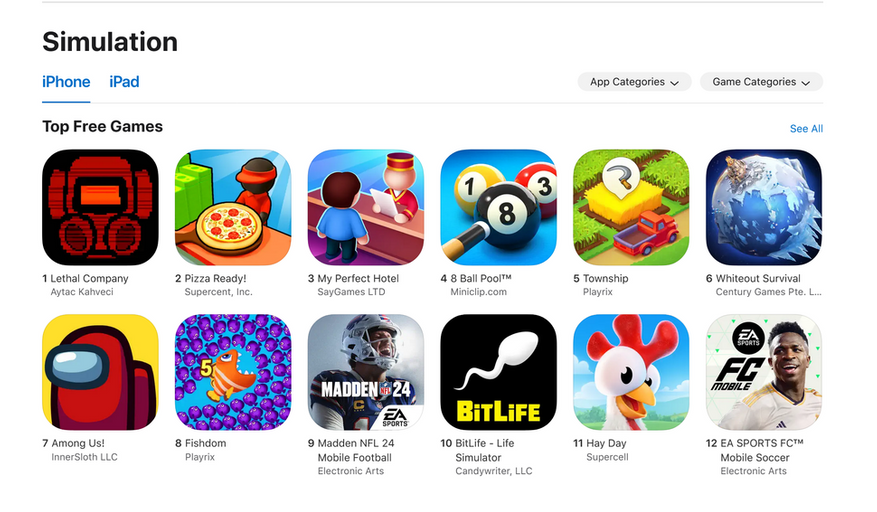This screenshot has height=512, width=877.
Task: Switch to the iPad tab
Action: (124, 82)
